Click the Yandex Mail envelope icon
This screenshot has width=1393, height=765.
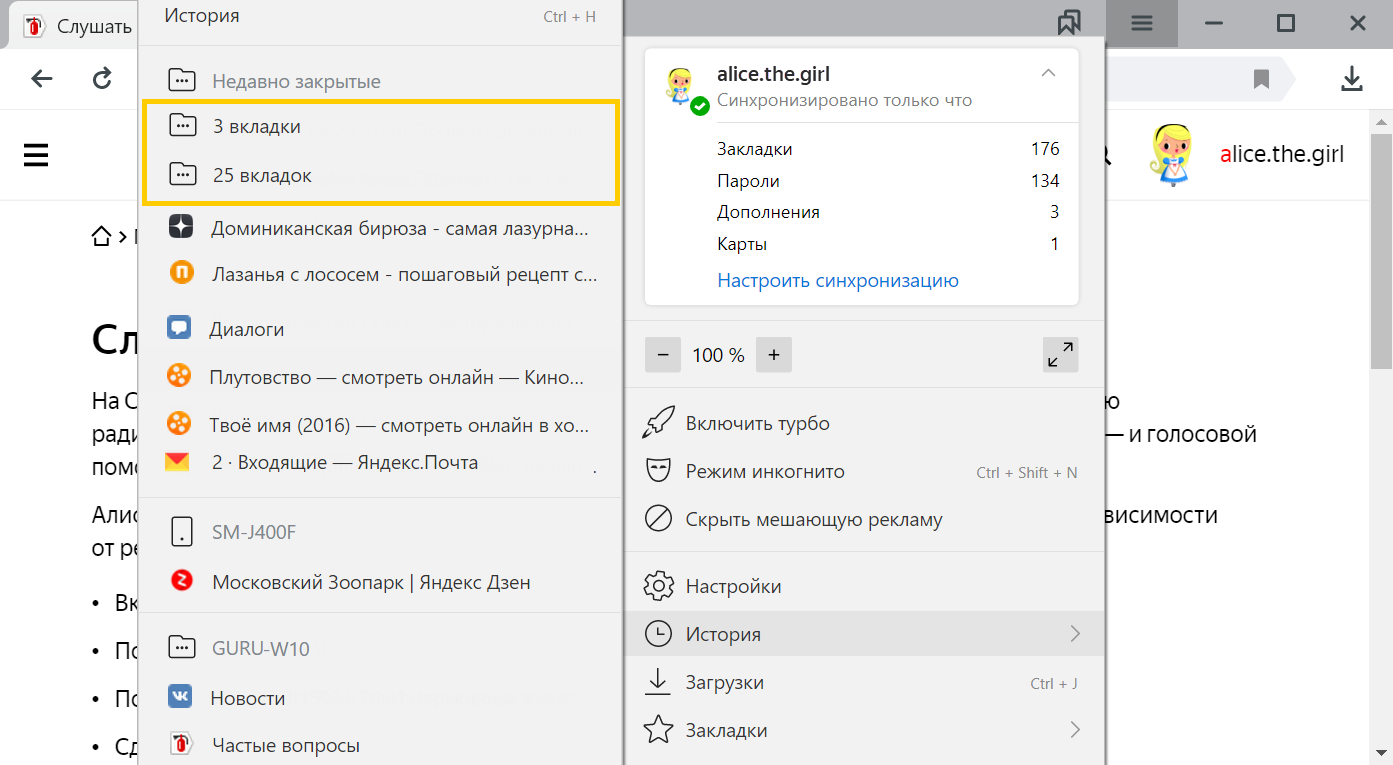click(x=177, y=463)
